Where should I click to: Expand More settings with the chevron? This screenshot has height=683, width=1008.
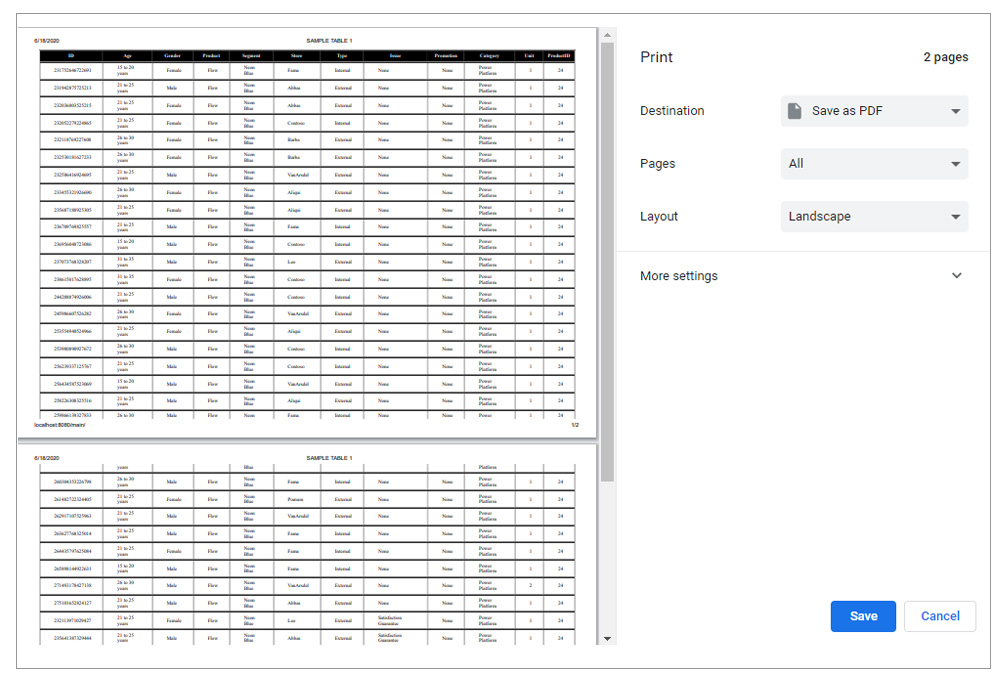pos(957,275)
